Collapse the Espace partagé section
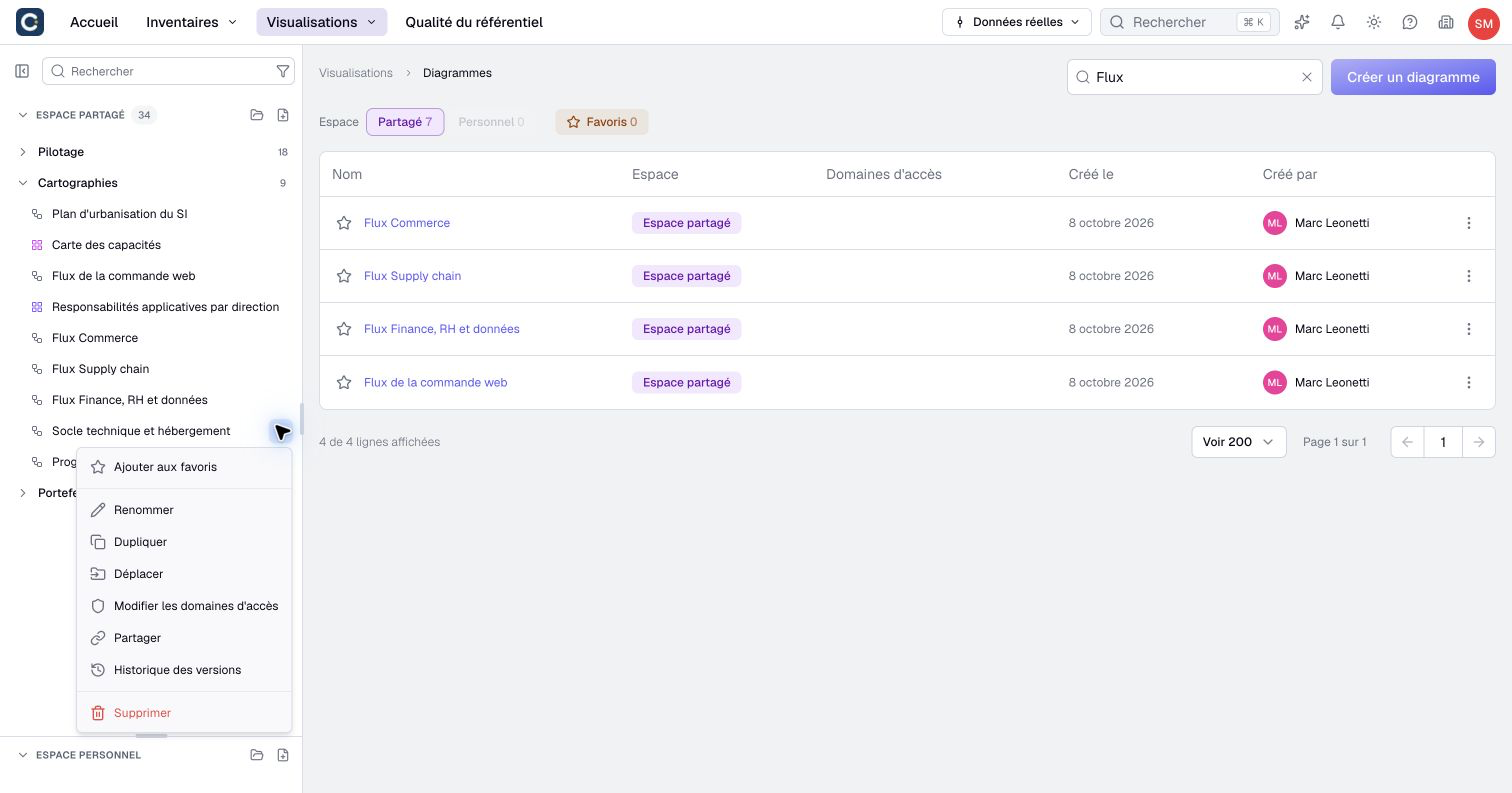This screenshot has height=793, width=1512. pyautogui.click(x=23, y=115)
